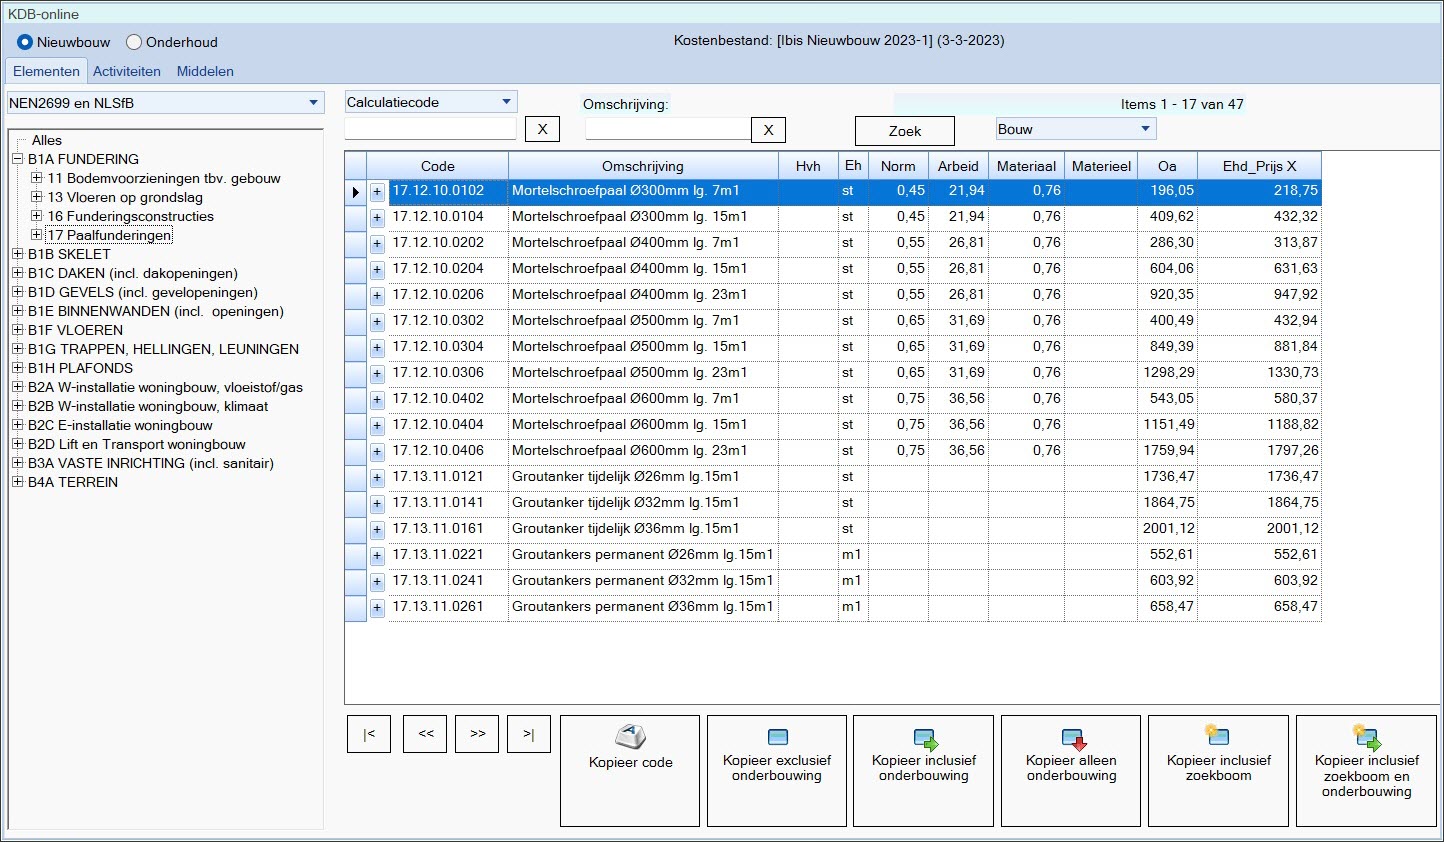Viewport: 1444px width, 842px height.
Task: Go to previous page with << button
Action: [425, 734]
